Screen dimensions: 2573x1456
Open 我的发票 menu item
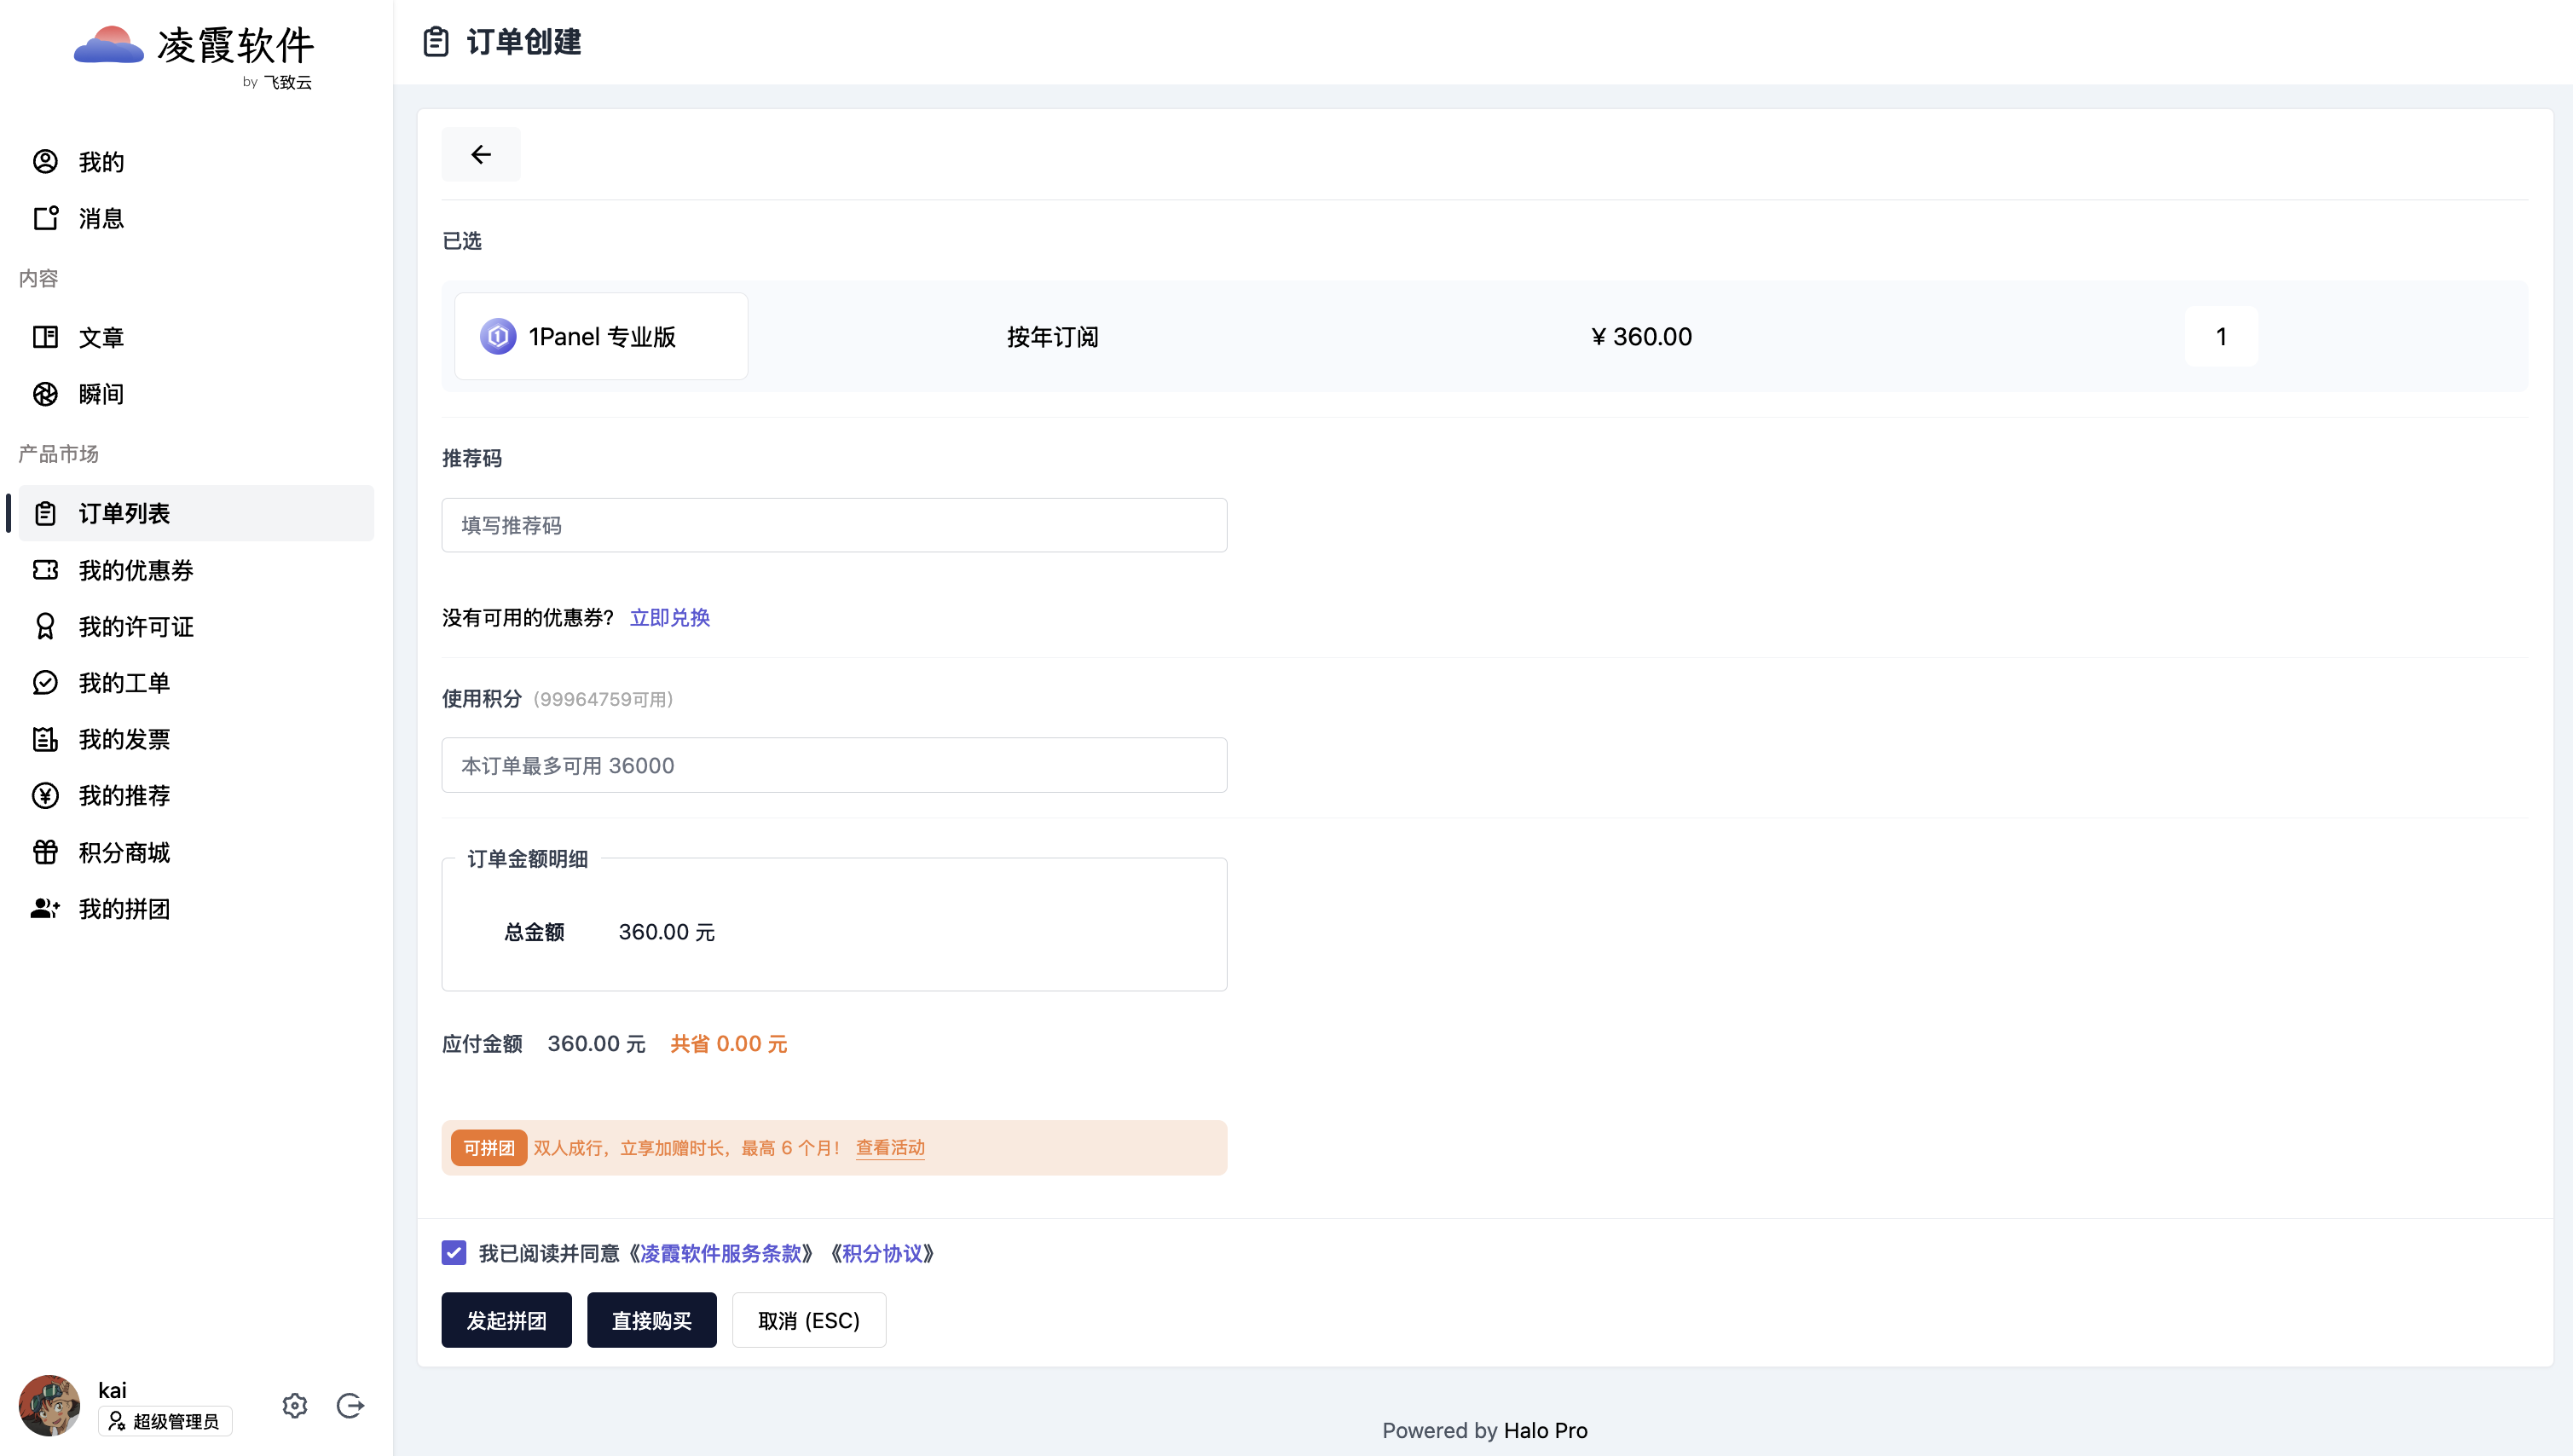point(196,739)
